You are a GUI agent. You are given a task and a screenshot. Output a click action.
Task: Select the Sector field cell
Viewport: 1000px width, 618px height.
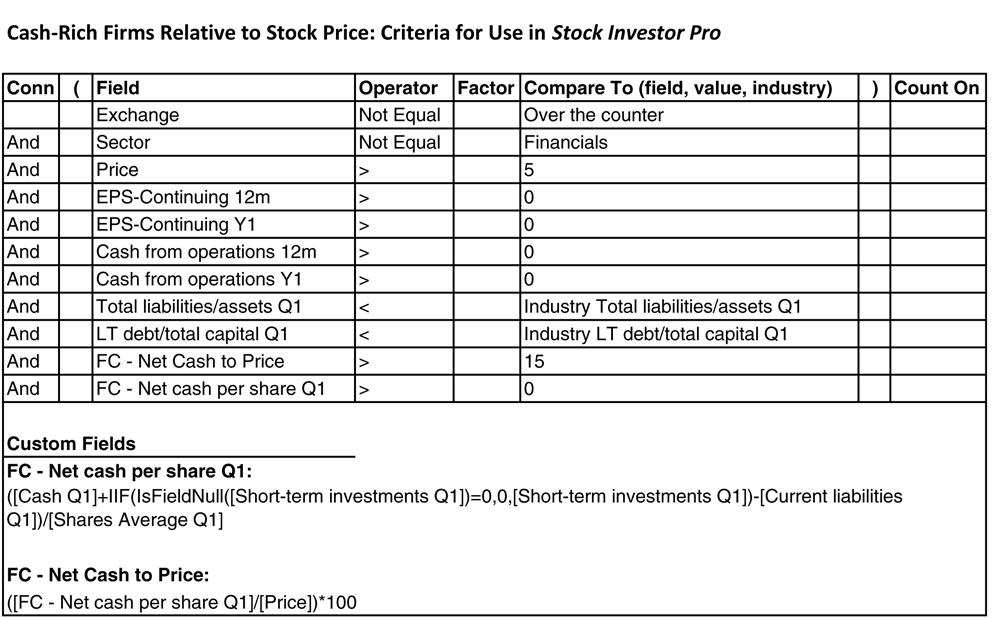(x=223, y=142)
